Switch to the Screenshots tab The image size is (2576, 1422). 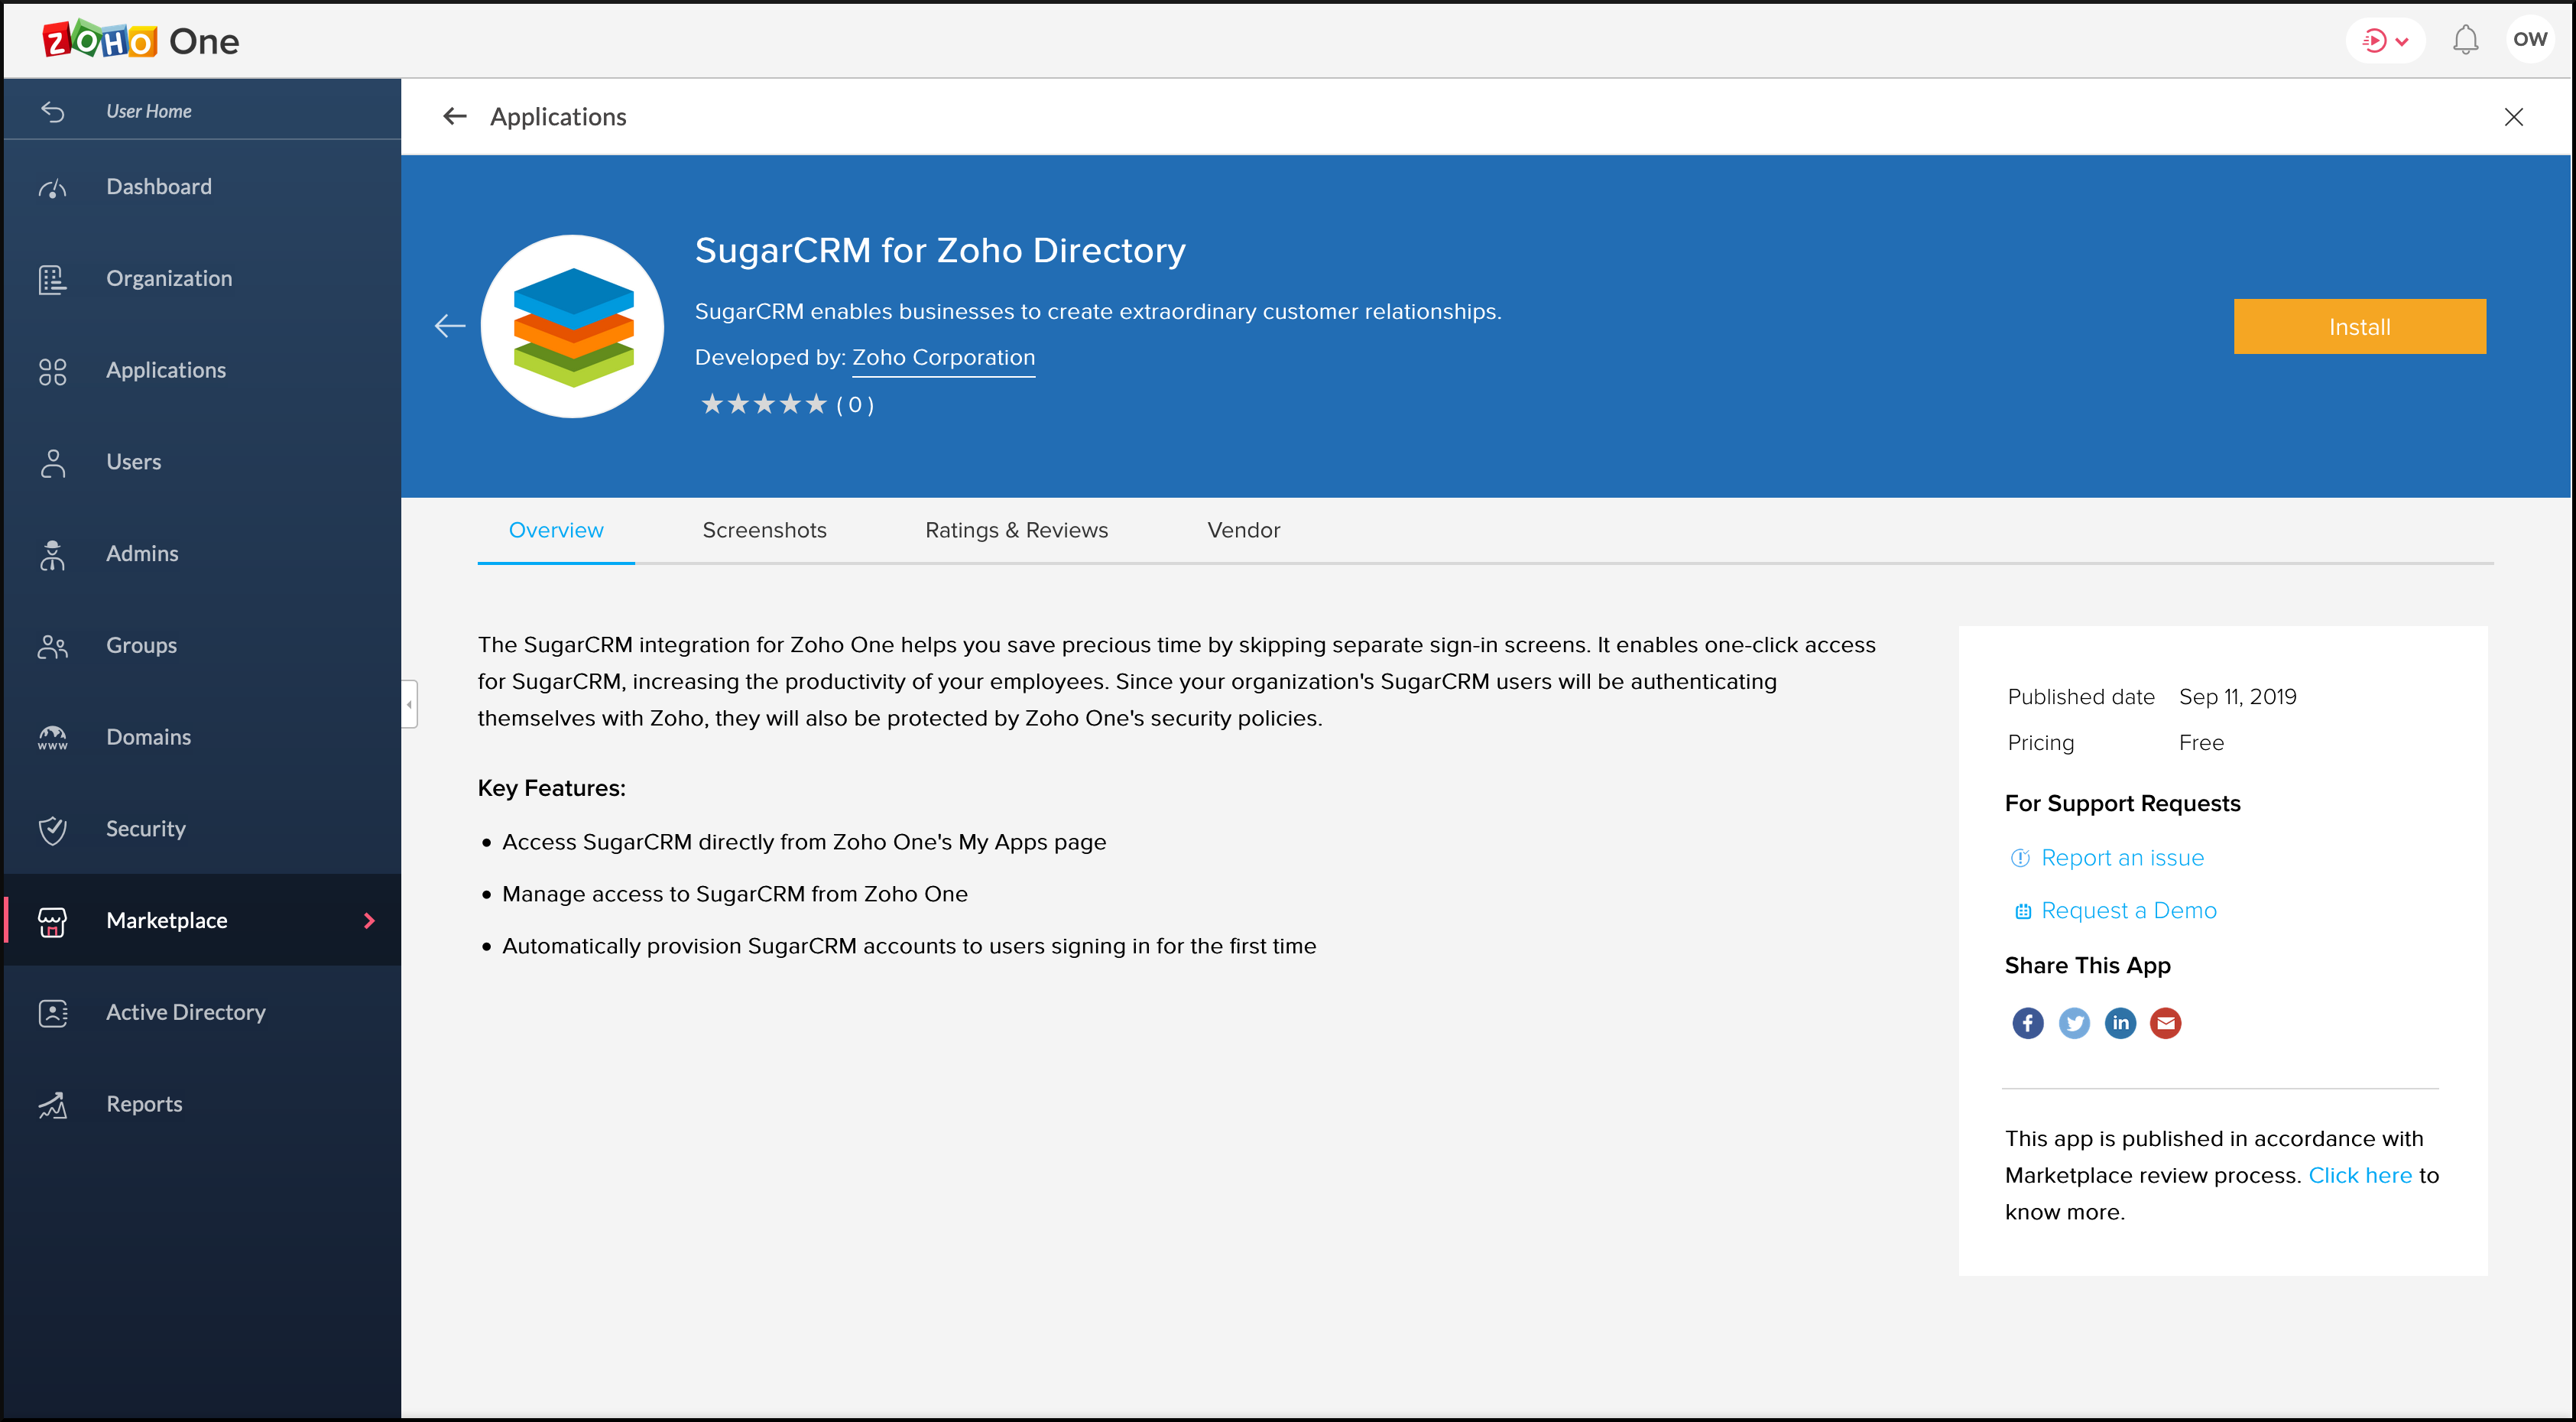(764, 530)
